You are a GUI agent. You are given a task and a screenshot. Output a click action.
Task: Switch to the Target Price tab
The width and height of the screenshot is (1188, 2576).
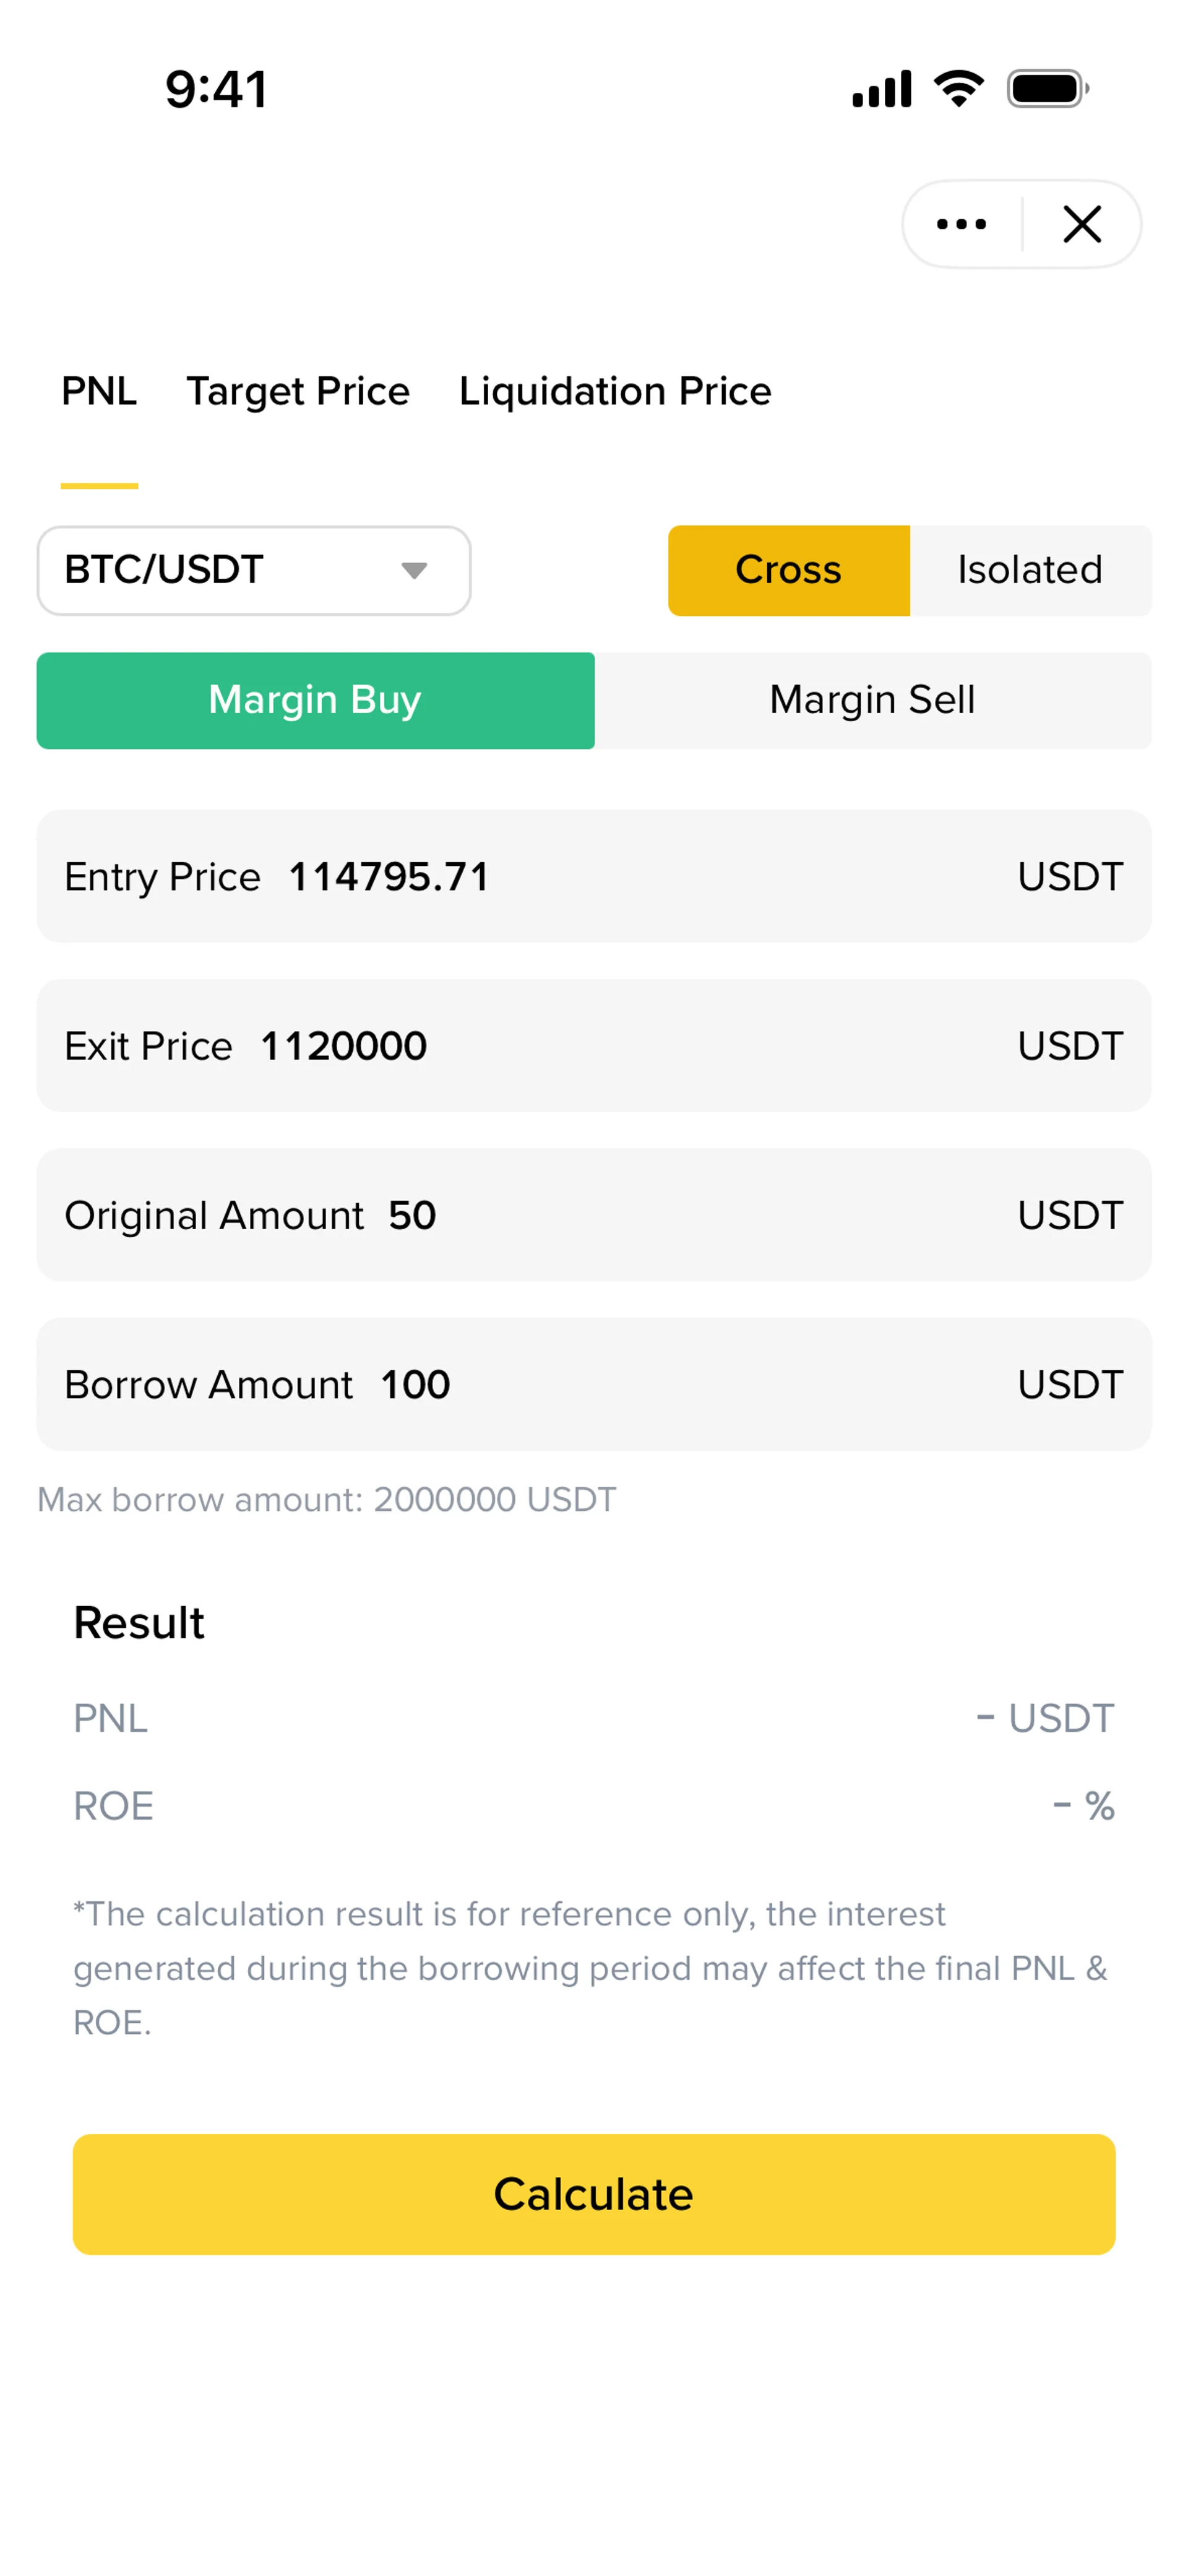(298, 391)
